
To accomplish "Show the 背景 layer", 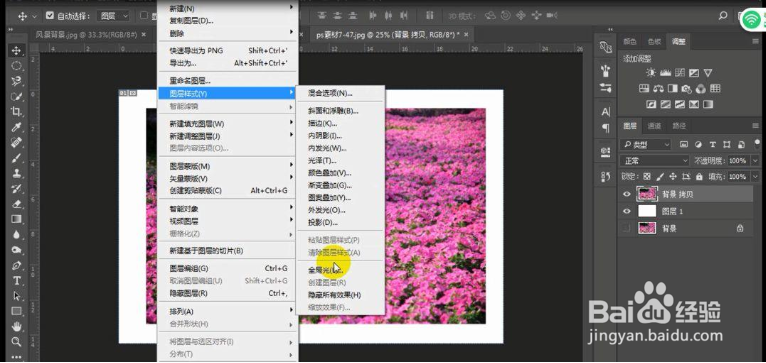I will click(x=627, y=228).
